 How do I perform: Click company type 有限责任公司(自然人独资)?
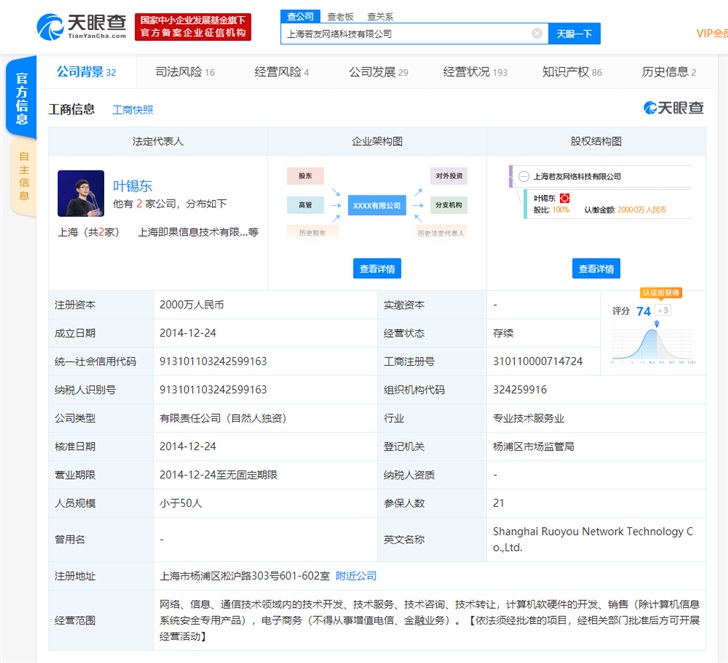(223, 418)
